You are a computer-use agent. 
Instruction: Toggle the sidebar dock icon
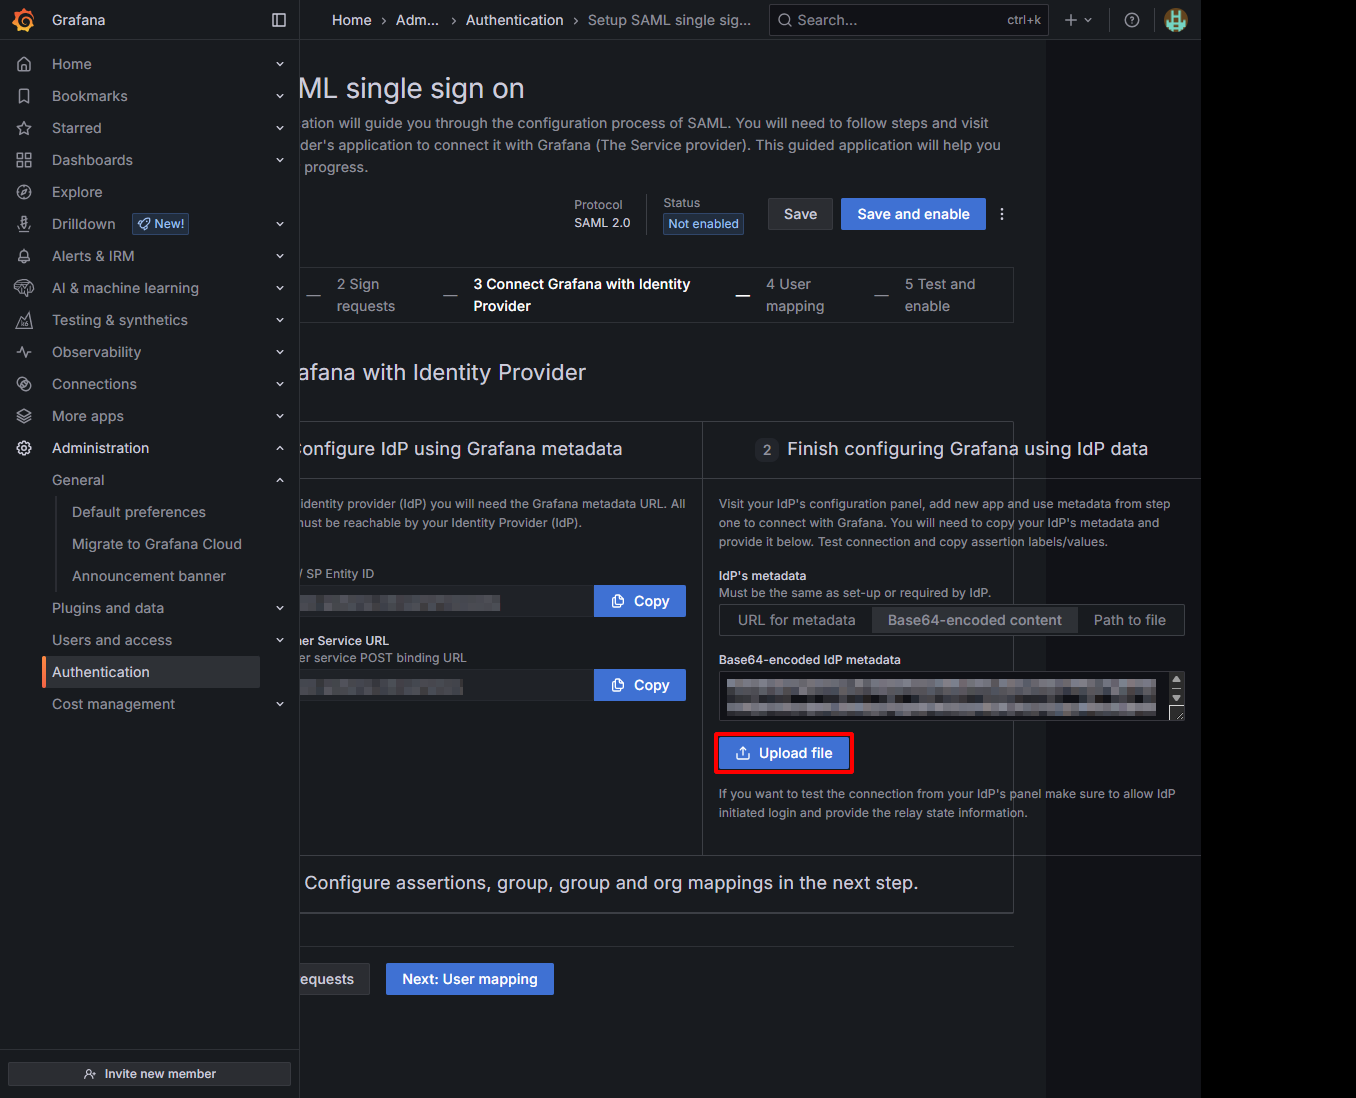point(279,20)
